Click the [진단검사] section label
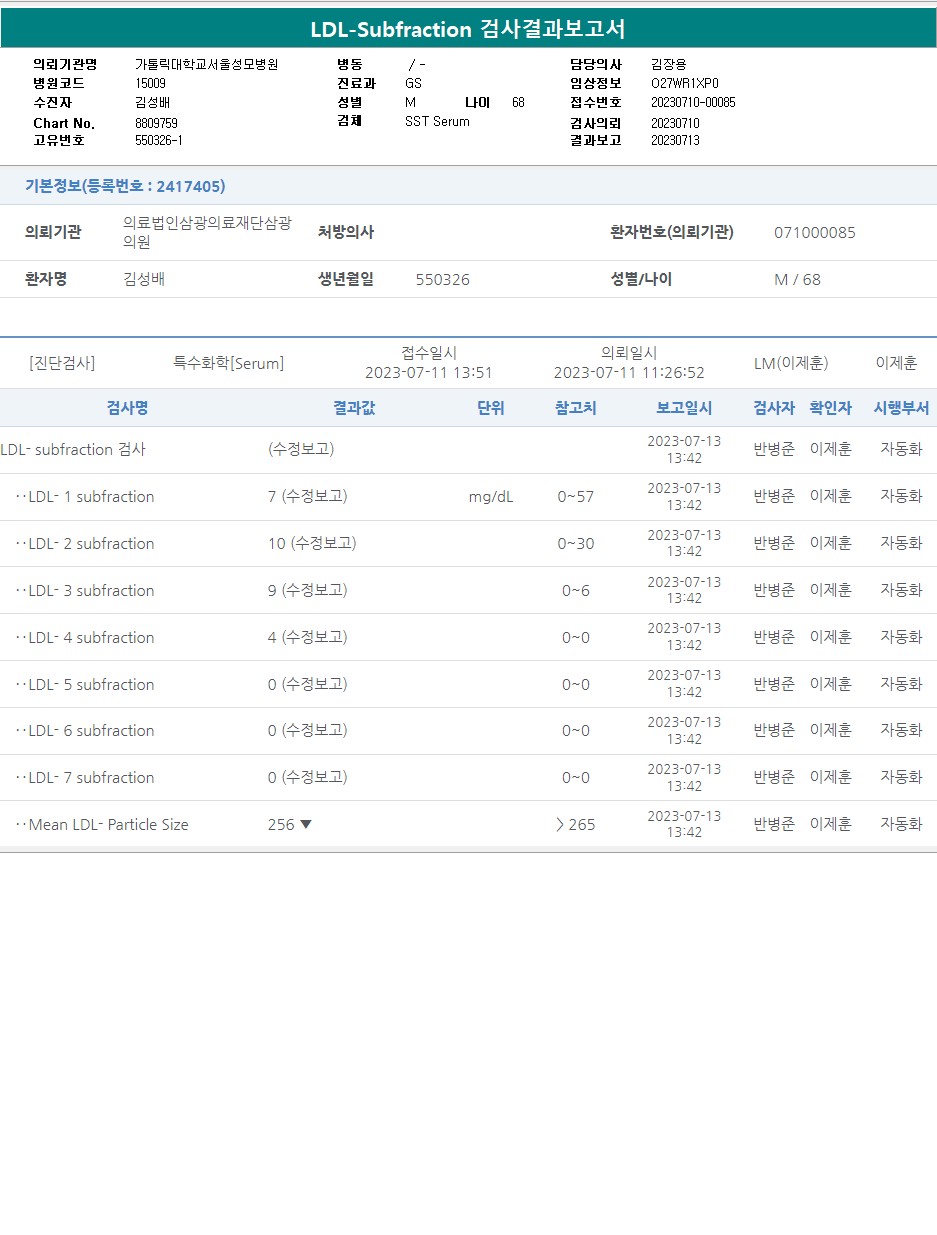 pos(62,364)
